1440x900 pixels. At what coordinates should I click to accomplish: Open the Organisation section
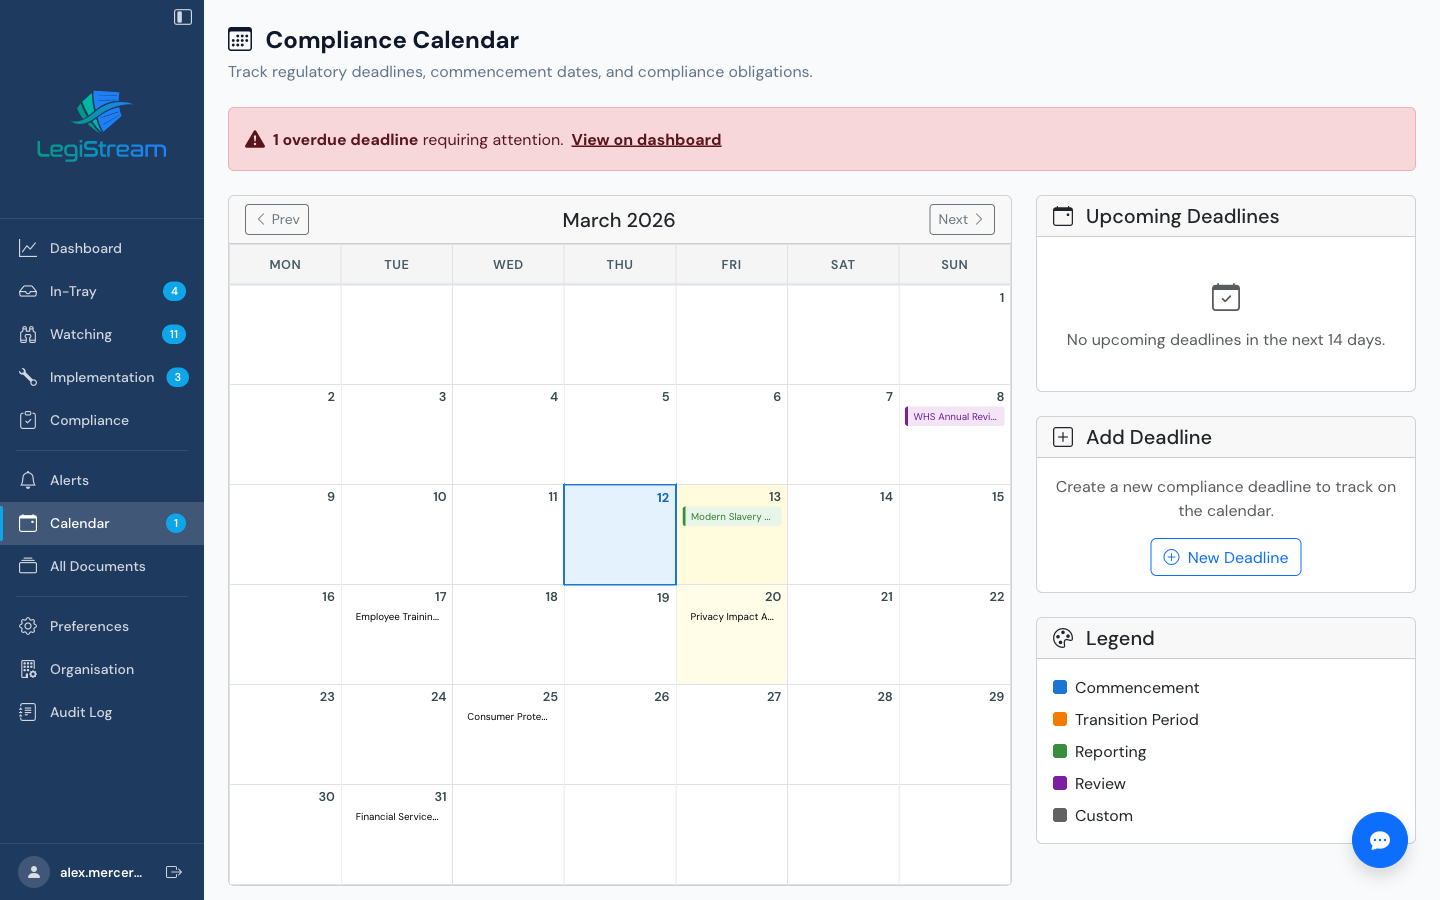pos(92,669)
